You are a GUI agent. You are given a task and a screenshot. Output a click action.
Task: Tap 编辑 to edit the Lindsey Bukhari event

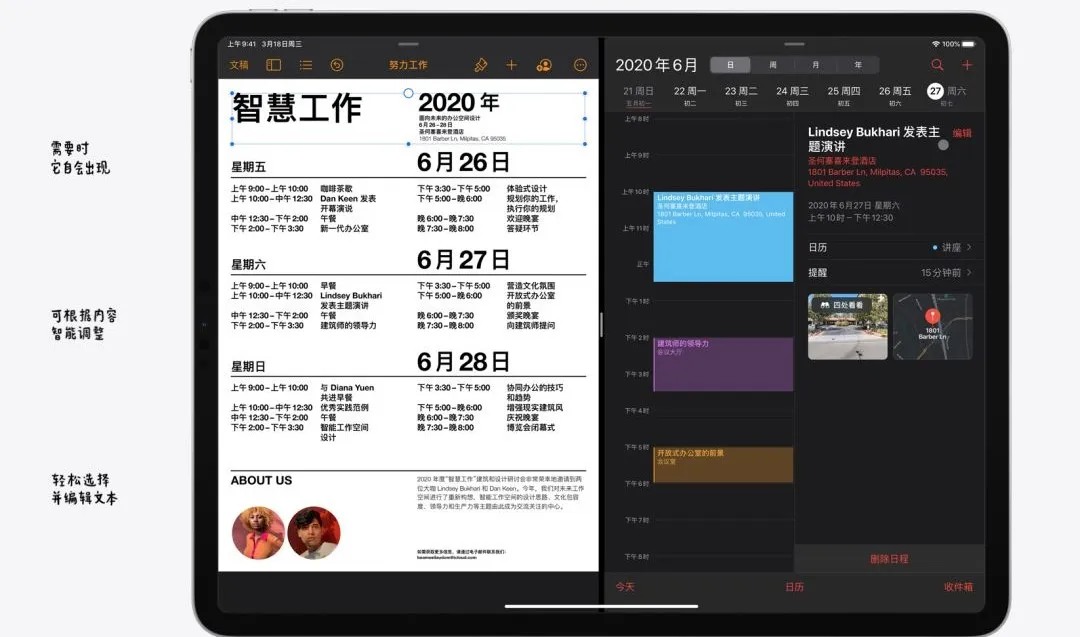[x=964, y=131]
